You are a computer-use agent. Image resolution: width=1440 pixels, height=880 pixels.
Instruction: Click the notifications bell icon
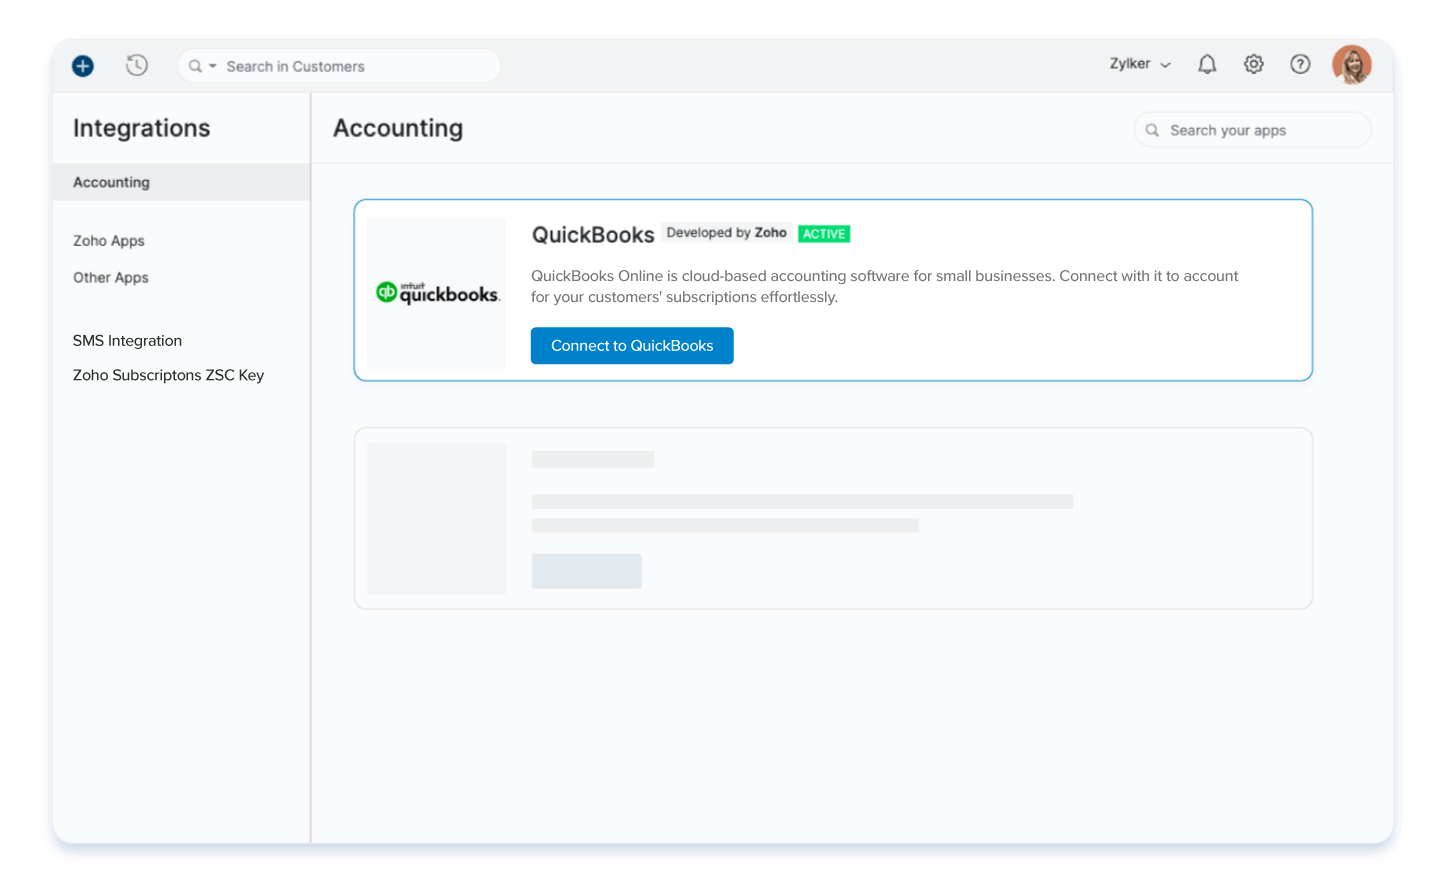tap(1206, 63)
